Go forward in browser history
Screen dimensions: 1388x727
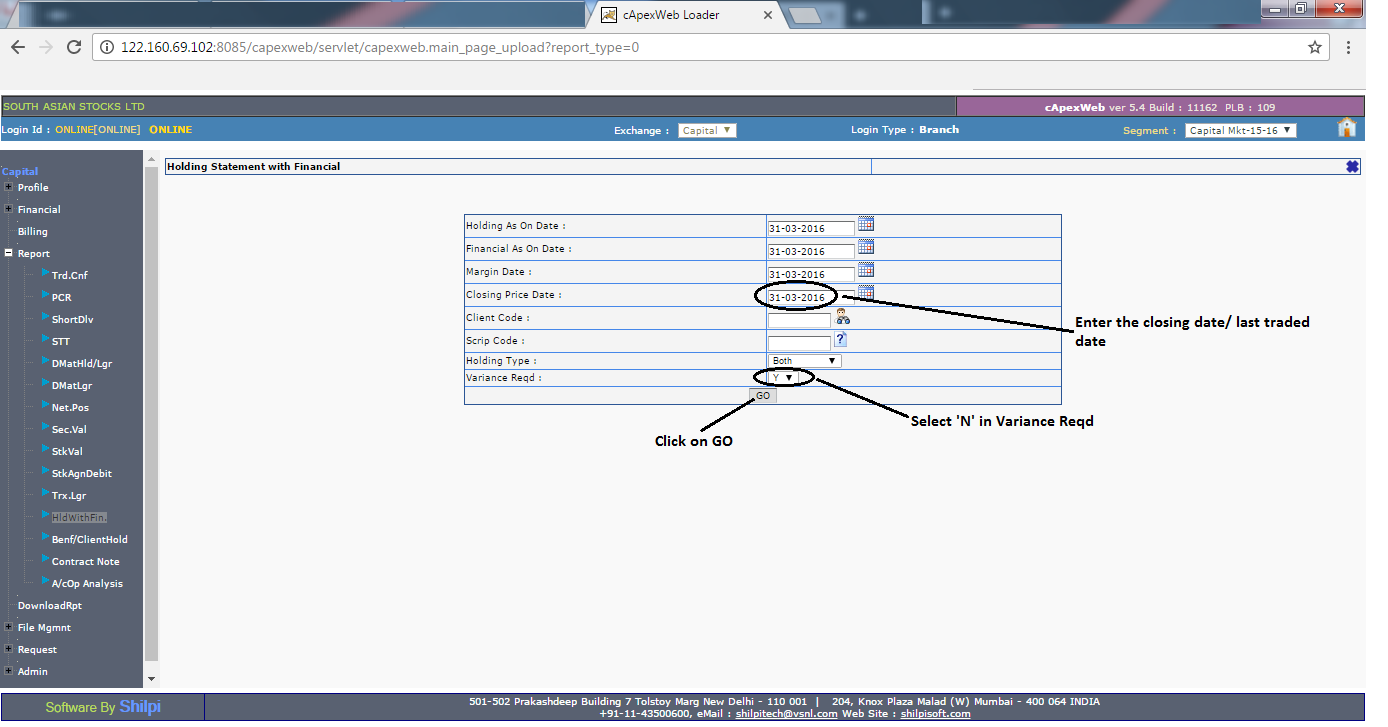pos(46,47)
